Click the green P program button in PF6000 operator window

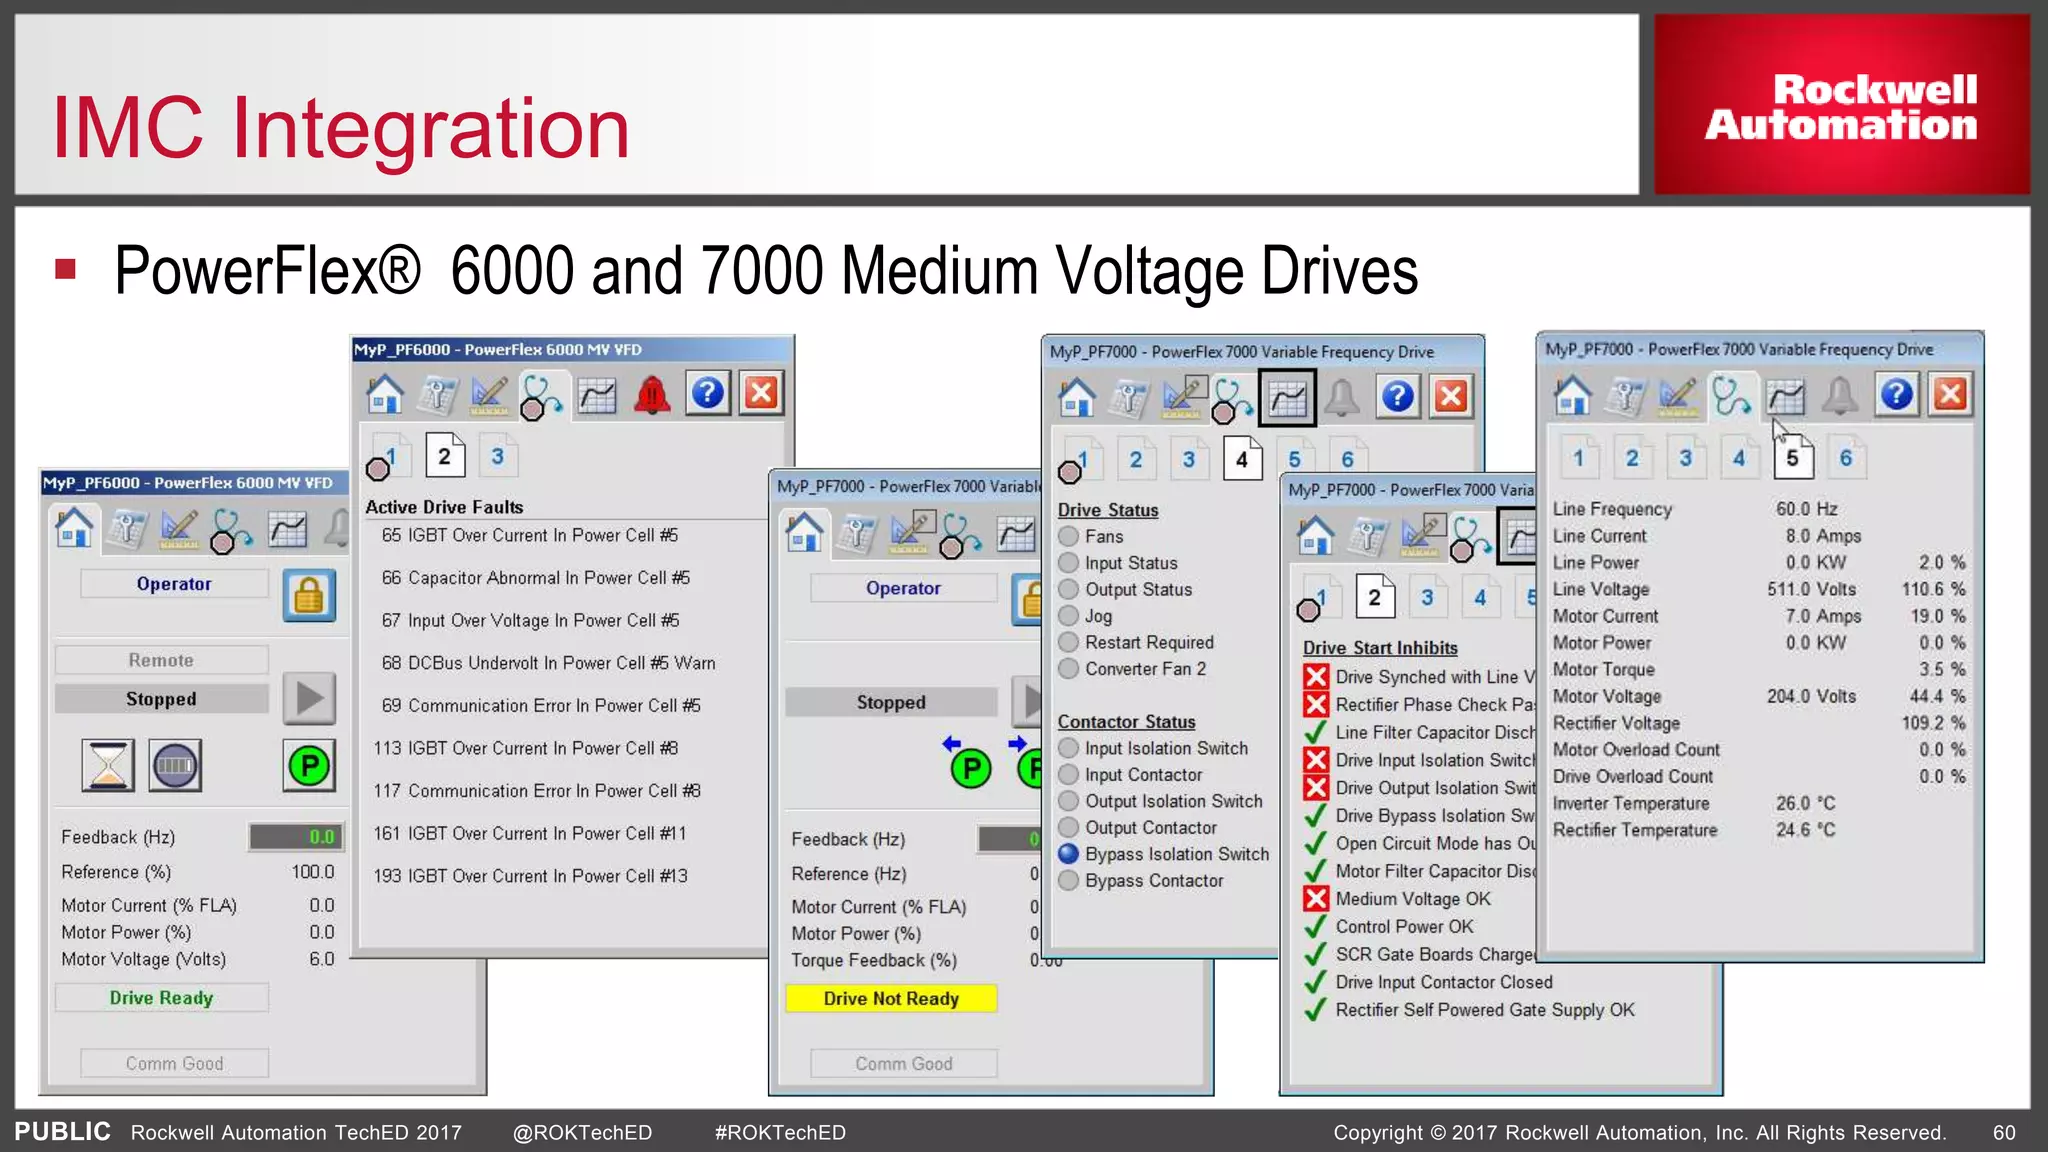click(x=309, y=766)
